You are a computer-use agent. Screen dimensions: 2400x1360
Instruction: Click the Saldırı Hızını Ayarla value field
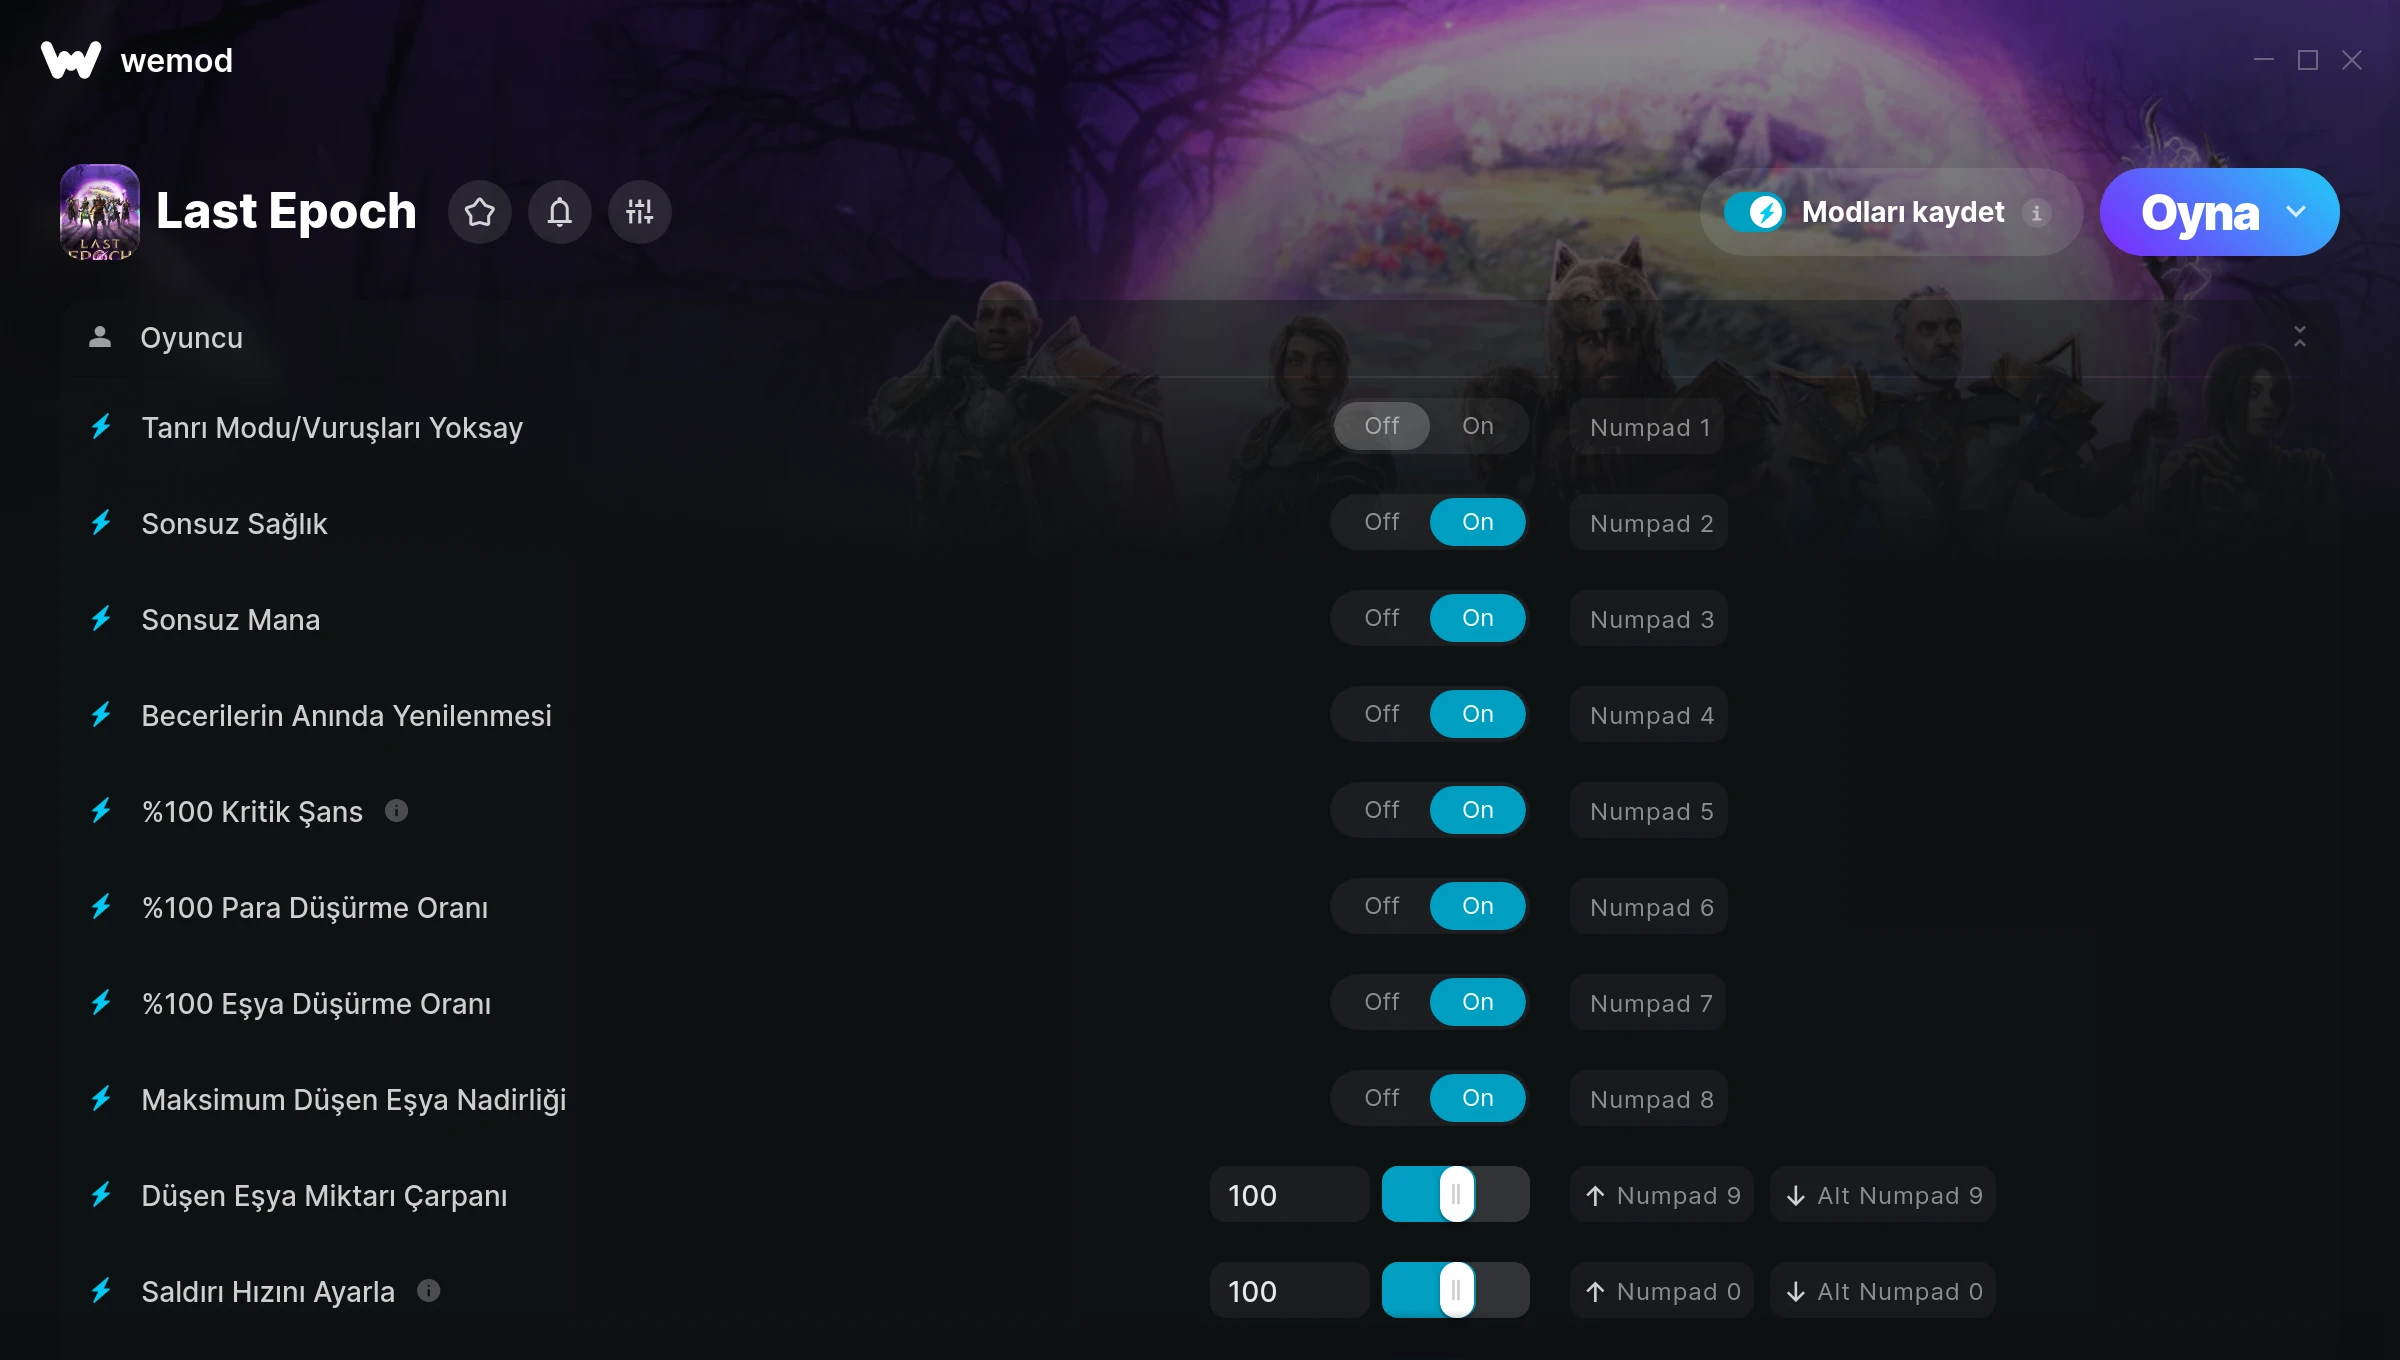[x=1289, y=1291]
